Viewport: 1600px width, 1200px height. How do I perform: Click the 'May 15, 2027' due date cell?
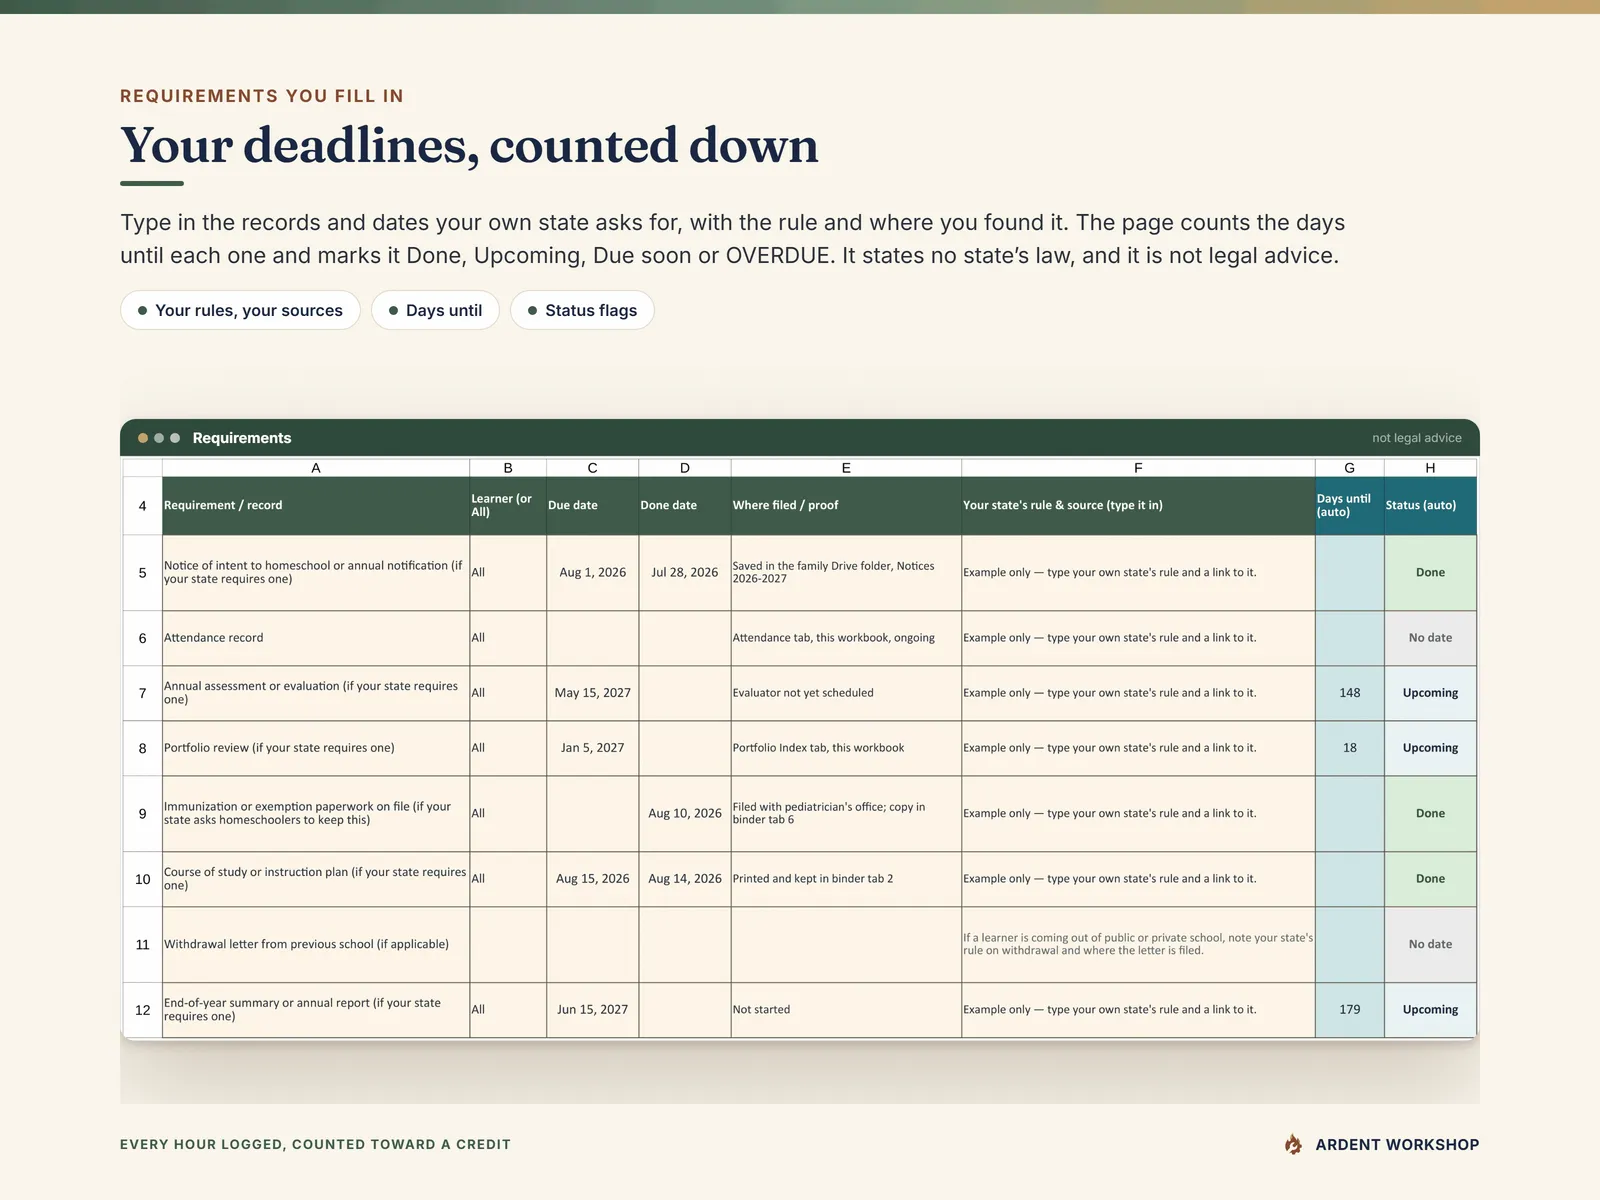pyautogui.click(x=592, y=693)
